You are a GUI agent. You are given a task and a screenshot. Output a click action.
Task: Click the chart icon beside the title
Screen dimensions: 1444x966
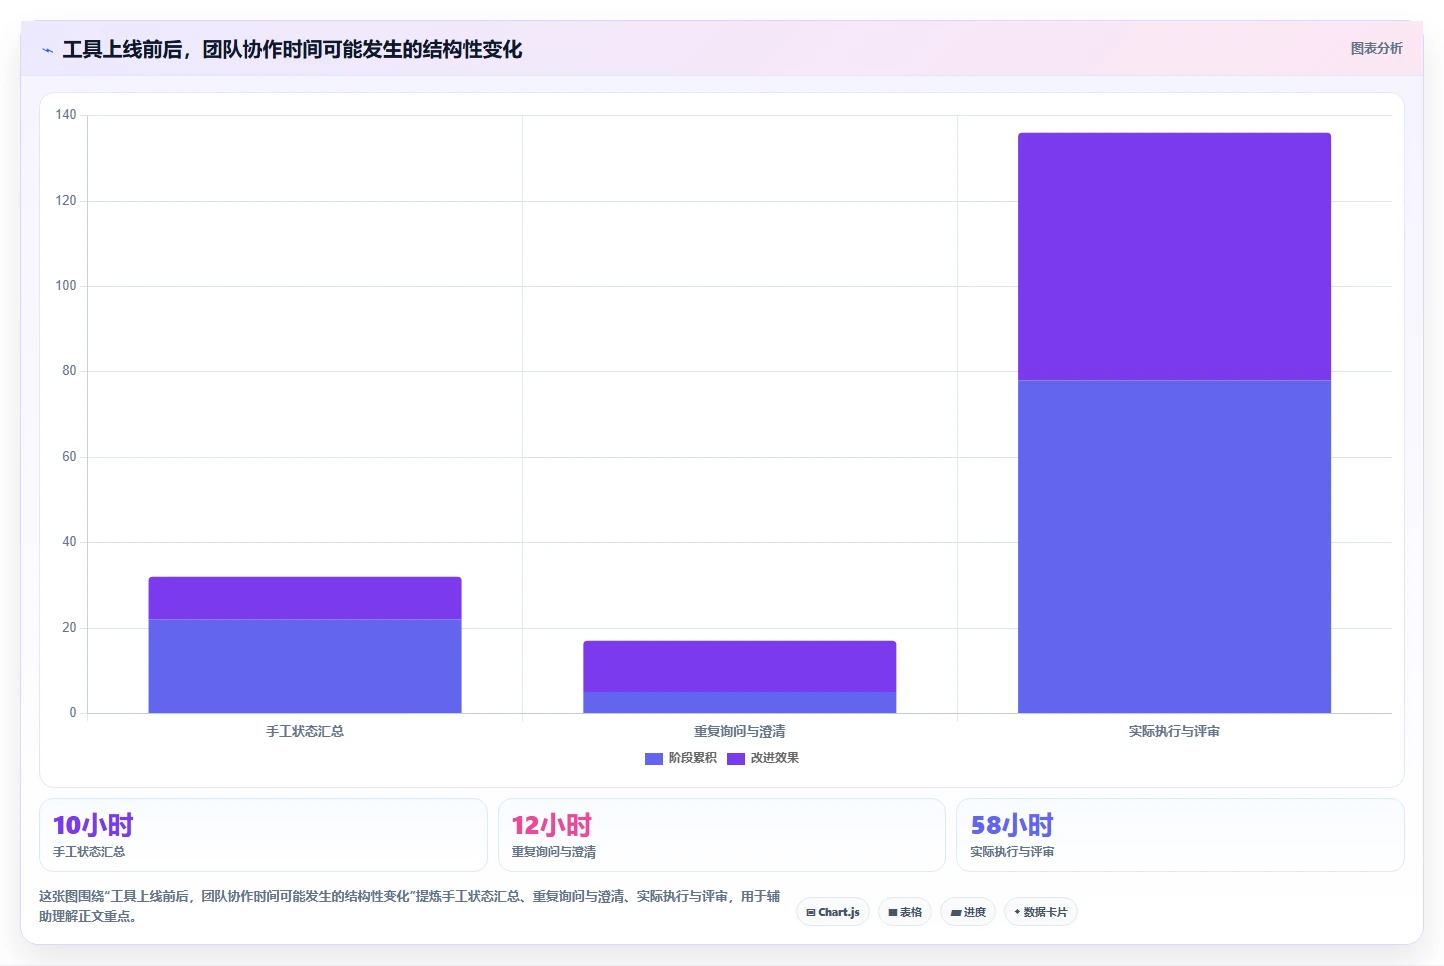[x=47, y=50]
